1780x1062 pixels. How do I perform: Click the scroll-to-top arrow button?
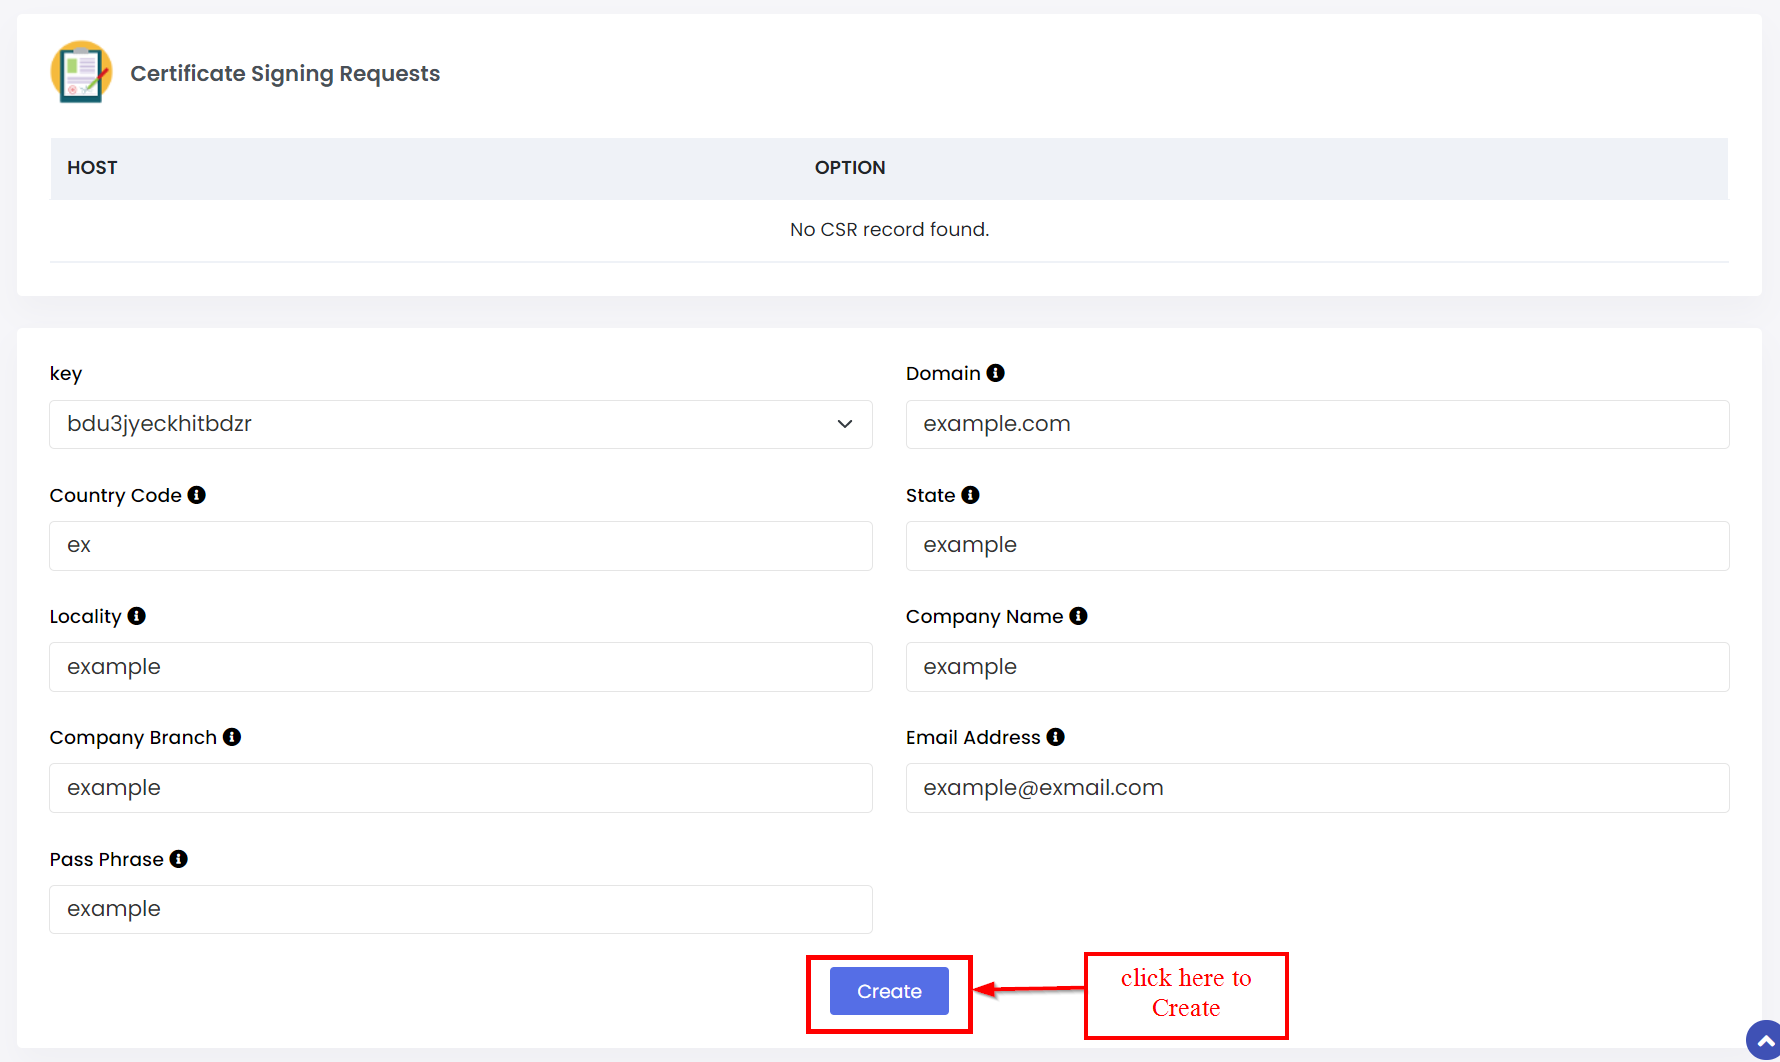tap(1762, 1040)
